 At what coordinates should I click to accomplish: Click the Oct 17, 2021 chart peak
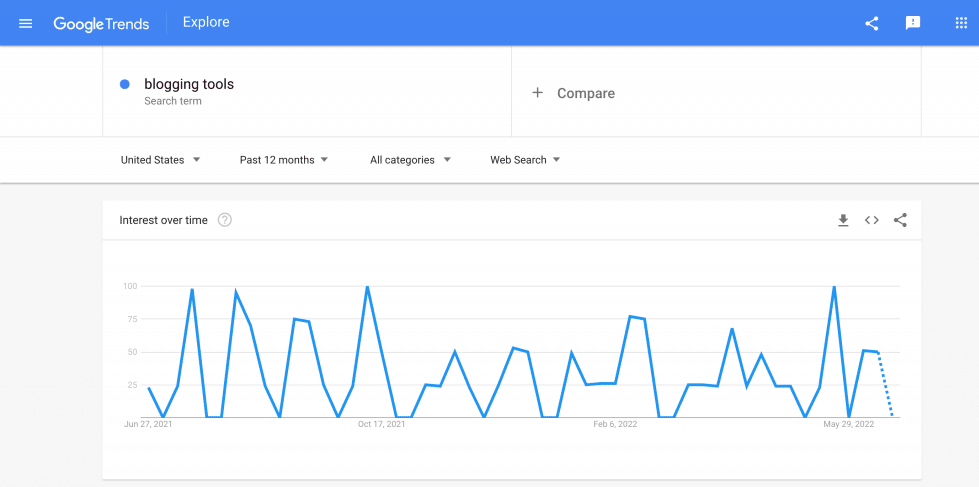point(368,287)
